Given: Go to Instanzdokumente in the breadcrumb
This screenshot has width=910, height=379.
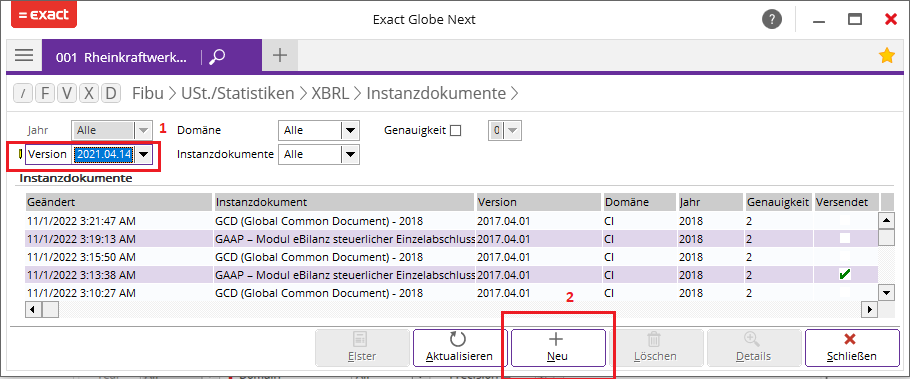Looking at the screenshot, I should coord(436,93).
